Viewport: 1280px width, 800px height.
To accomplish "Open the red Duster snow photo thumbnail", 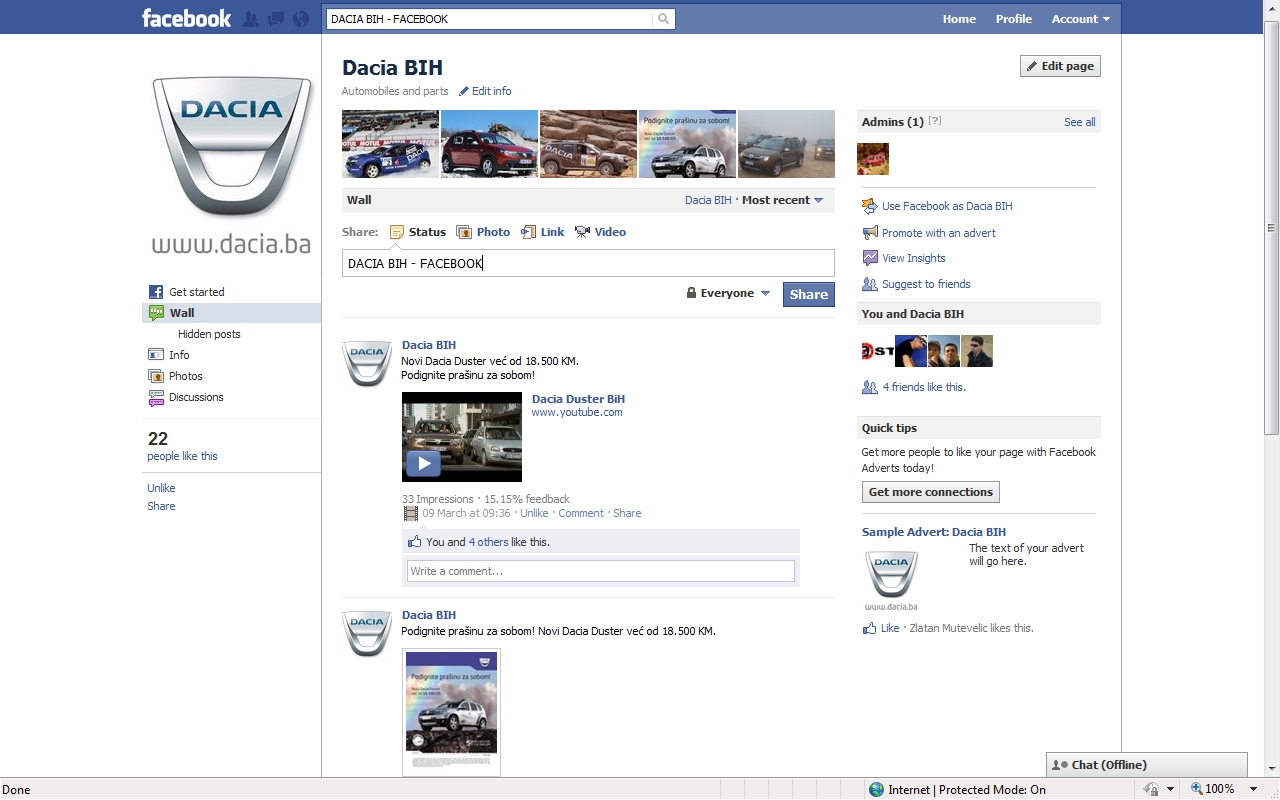I will [489, 144].
